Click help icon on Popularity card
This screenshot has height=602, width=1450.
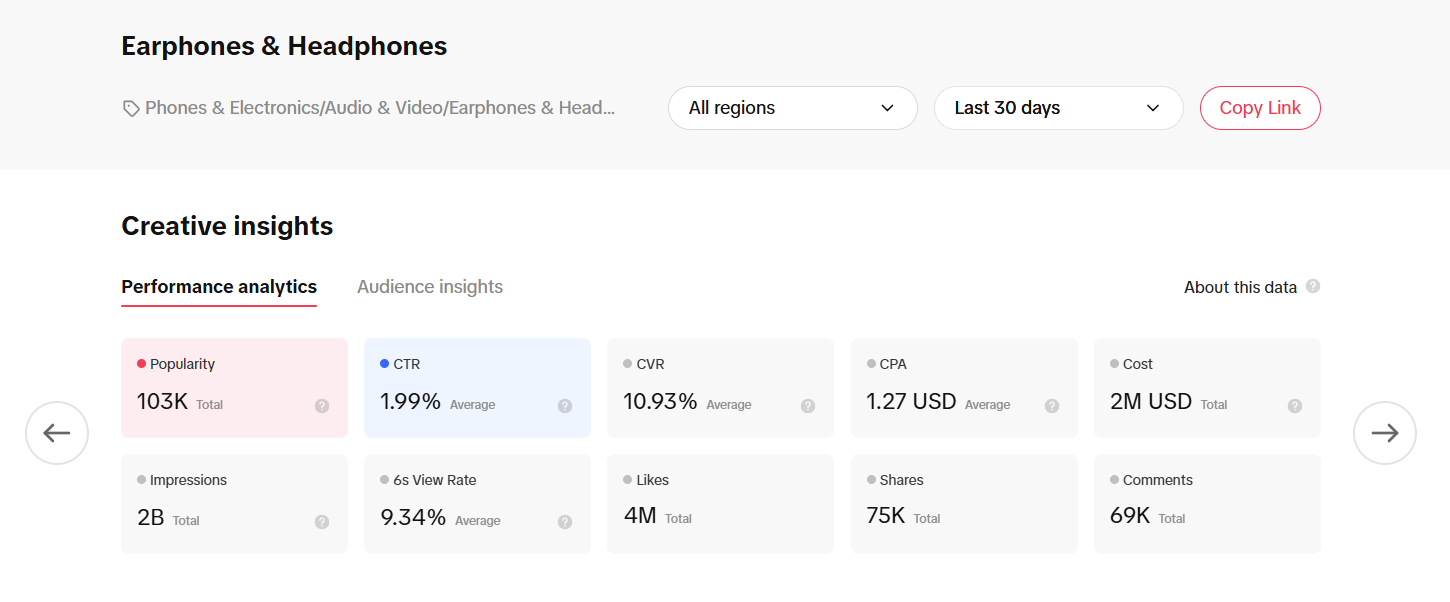[322, 406]
